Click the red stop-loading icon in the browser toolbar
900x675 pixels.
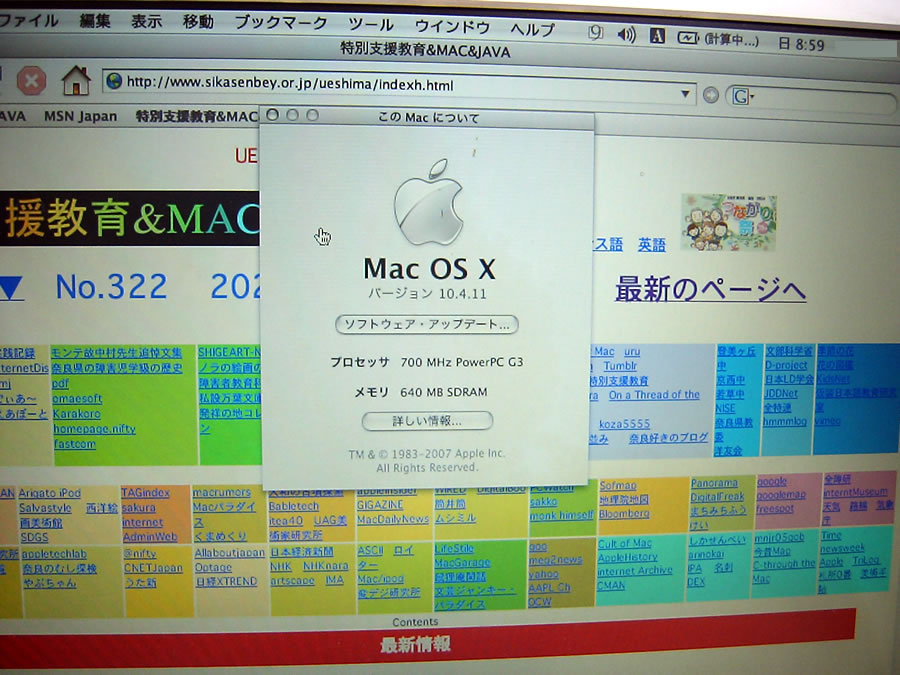(31, 80)
